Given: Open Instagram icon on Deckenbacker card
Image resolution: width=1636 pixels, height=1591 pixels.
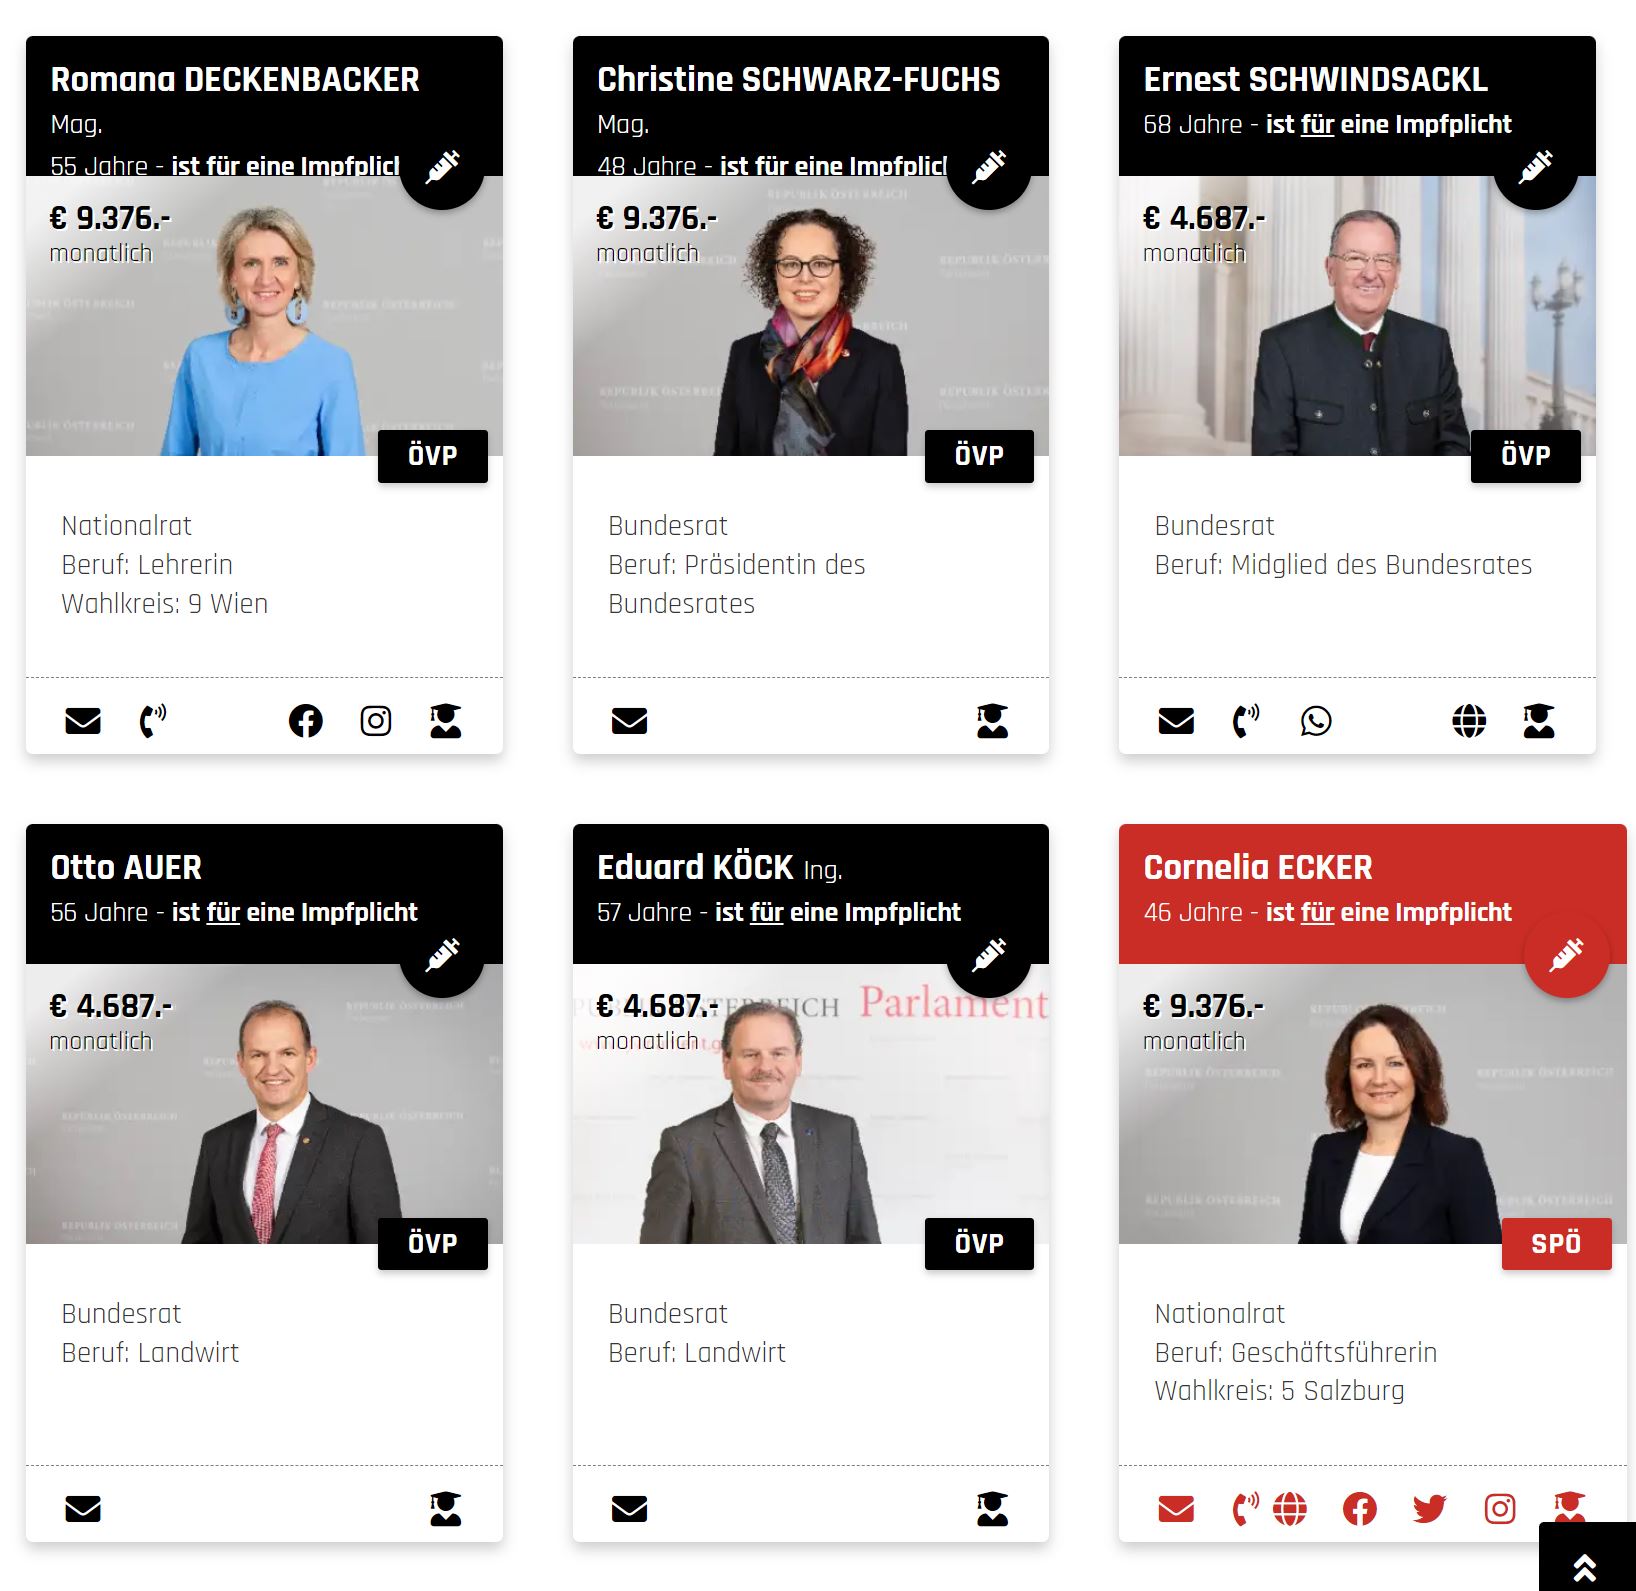Looking at the screenshot, I should click(376, 721).
